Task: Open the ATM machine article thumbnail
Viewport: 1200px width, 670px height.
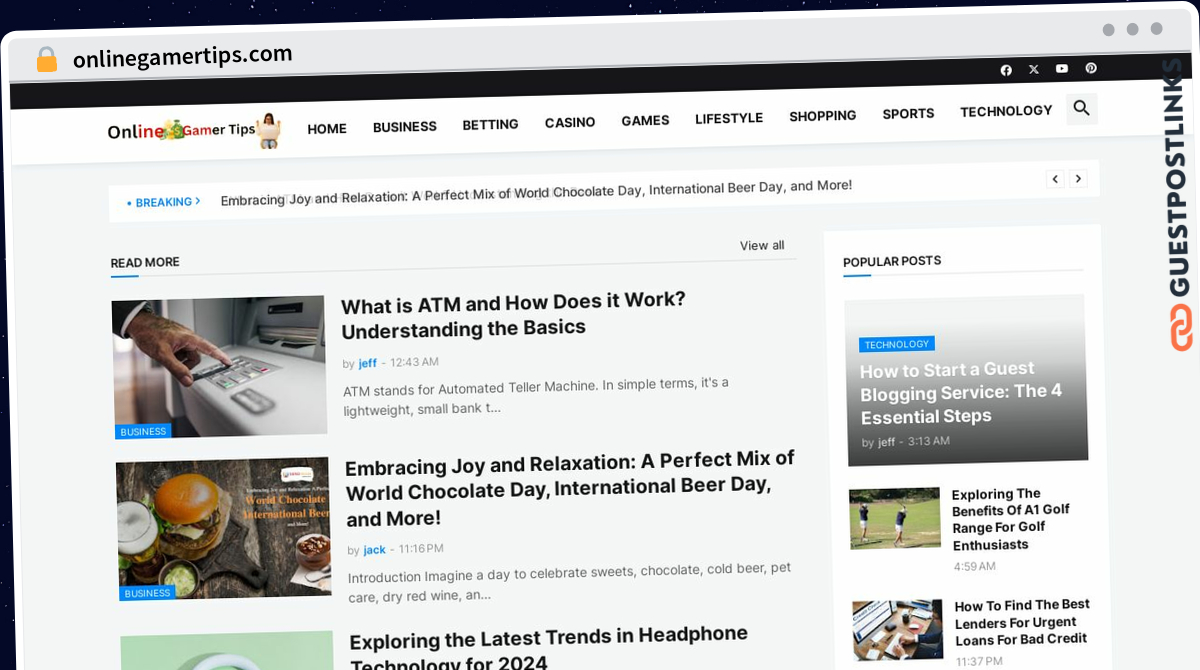Action: [x=219, y=366]
